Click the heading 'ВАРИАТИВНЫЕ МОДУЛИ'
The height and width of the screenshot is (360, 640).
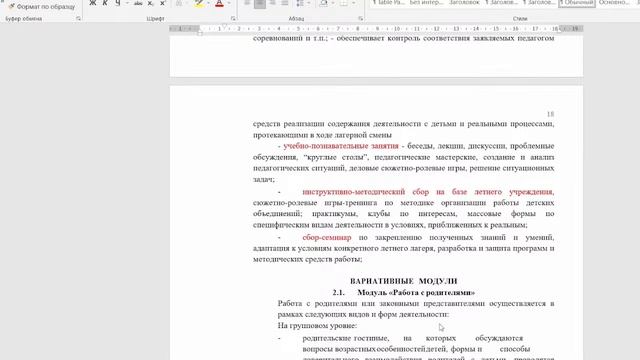[x=403, y=281]
